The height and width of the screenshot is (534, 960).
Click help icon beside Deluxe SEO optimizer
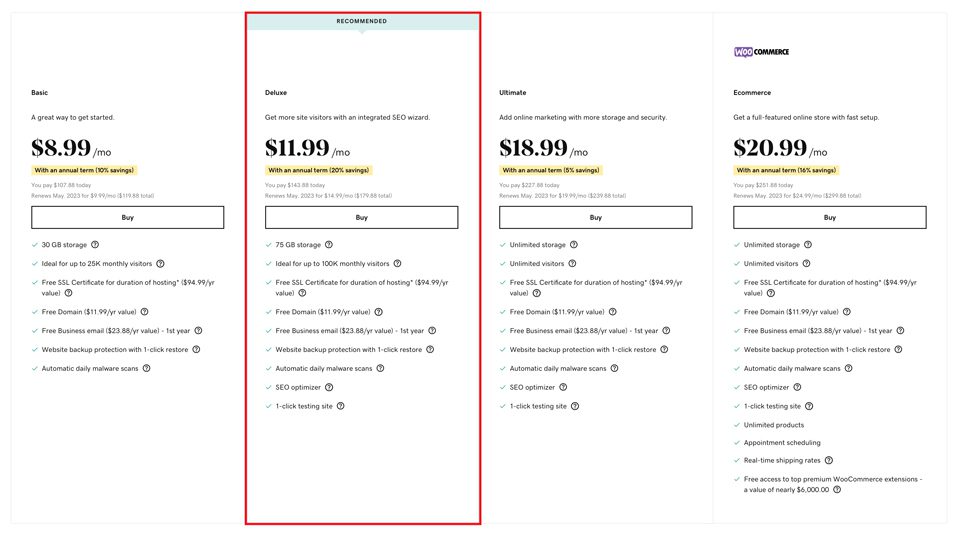point(329,387)
